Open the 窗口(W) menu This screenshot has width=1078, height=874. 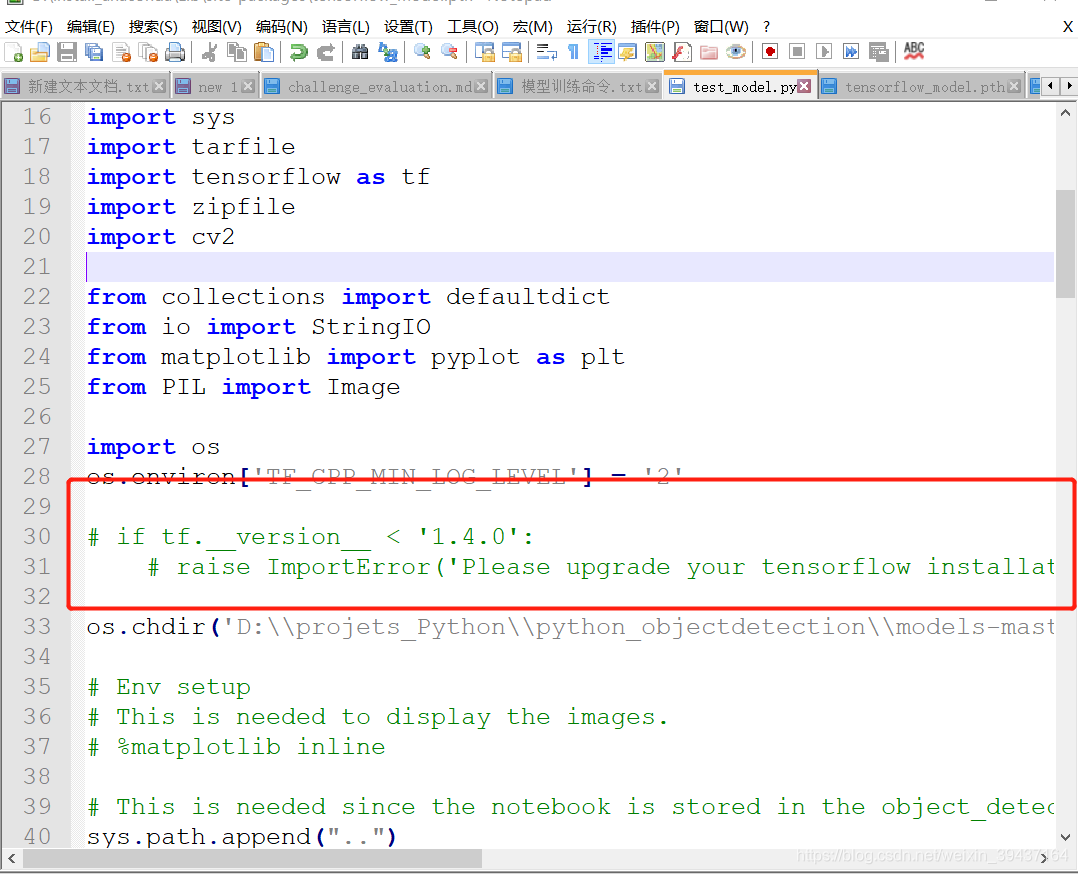[x=721, y=27]
